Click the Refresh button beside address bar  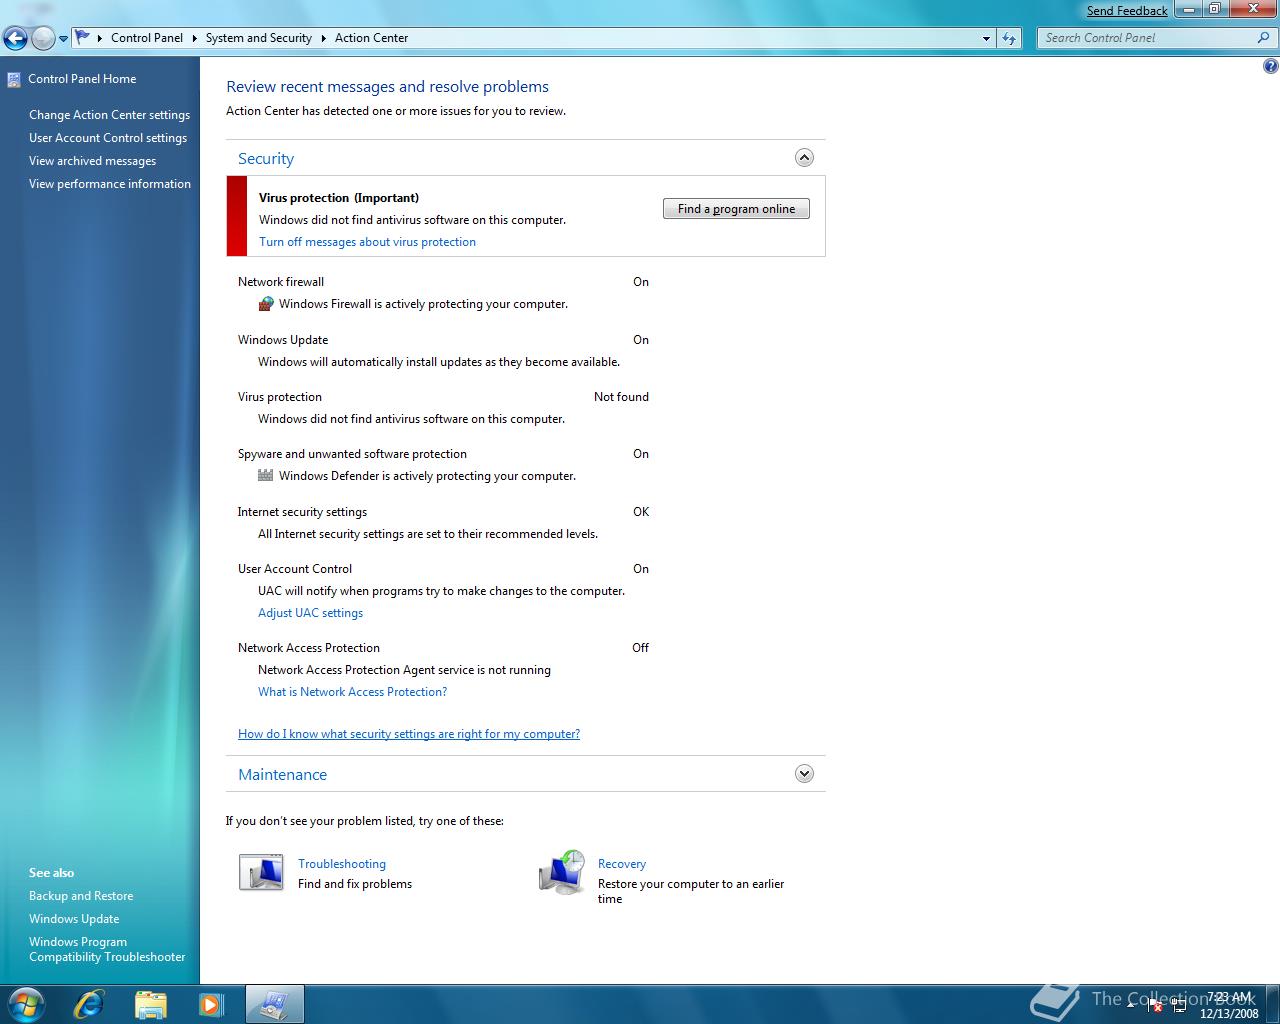(x=1009, y=38)
